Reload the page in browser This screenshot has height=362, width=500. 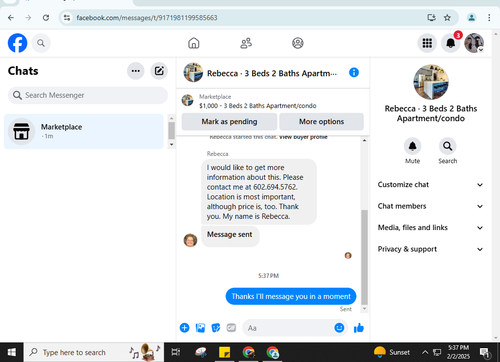[x=46, y=18]
